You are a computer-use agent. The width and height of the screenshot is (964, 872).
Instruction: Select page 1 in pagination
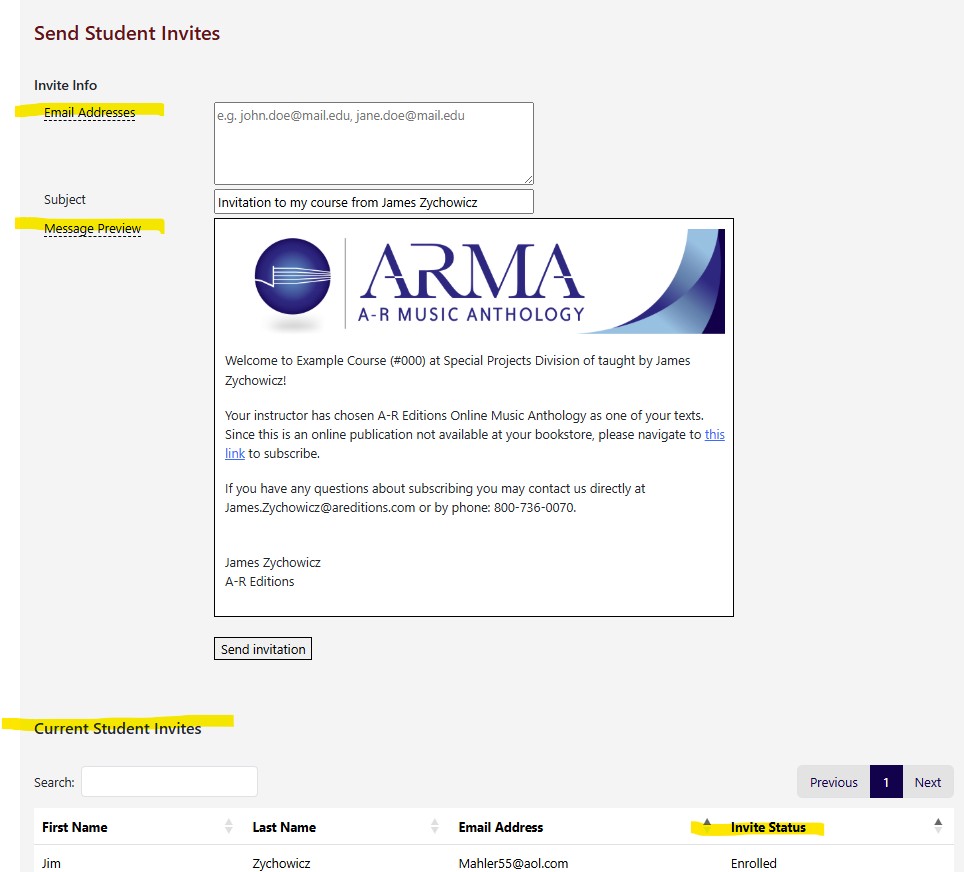886,782
